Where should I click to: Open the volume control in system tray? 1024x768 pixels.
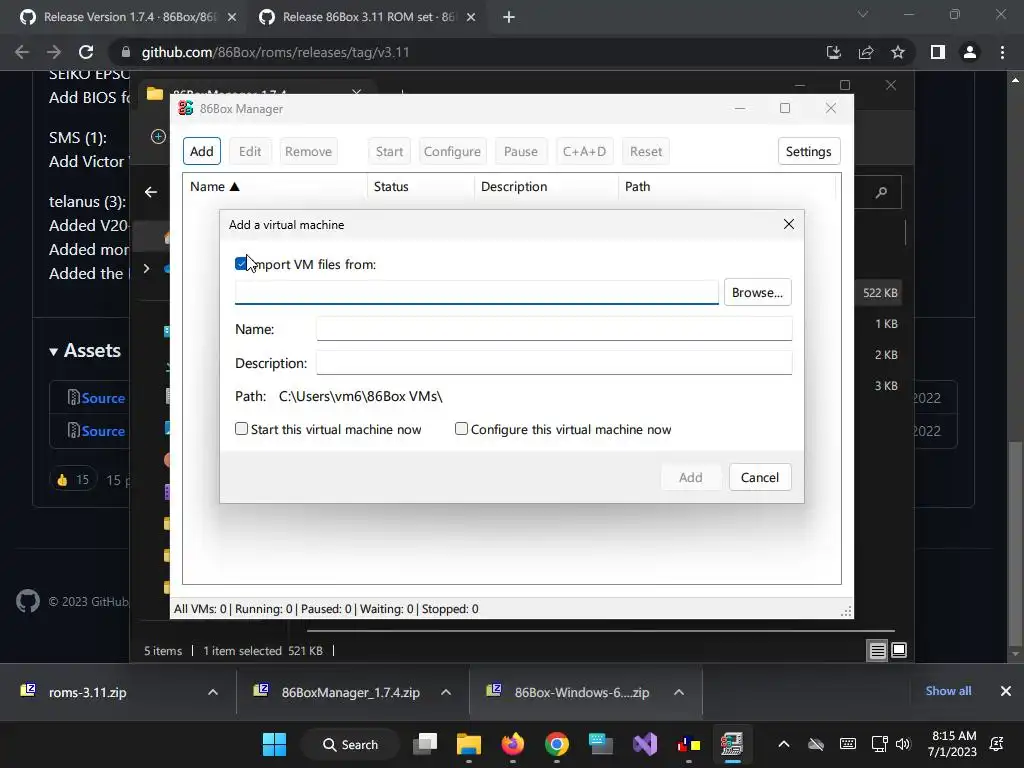pyautogui.click(x=903, y=744)
